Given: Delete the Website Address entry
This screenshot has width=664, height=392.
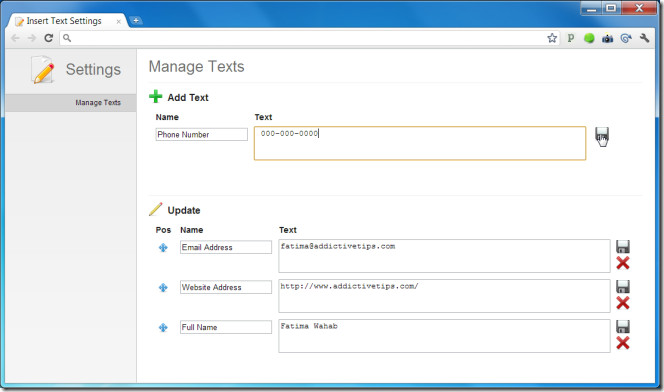Looking at the screenshot, I should 622,303.
